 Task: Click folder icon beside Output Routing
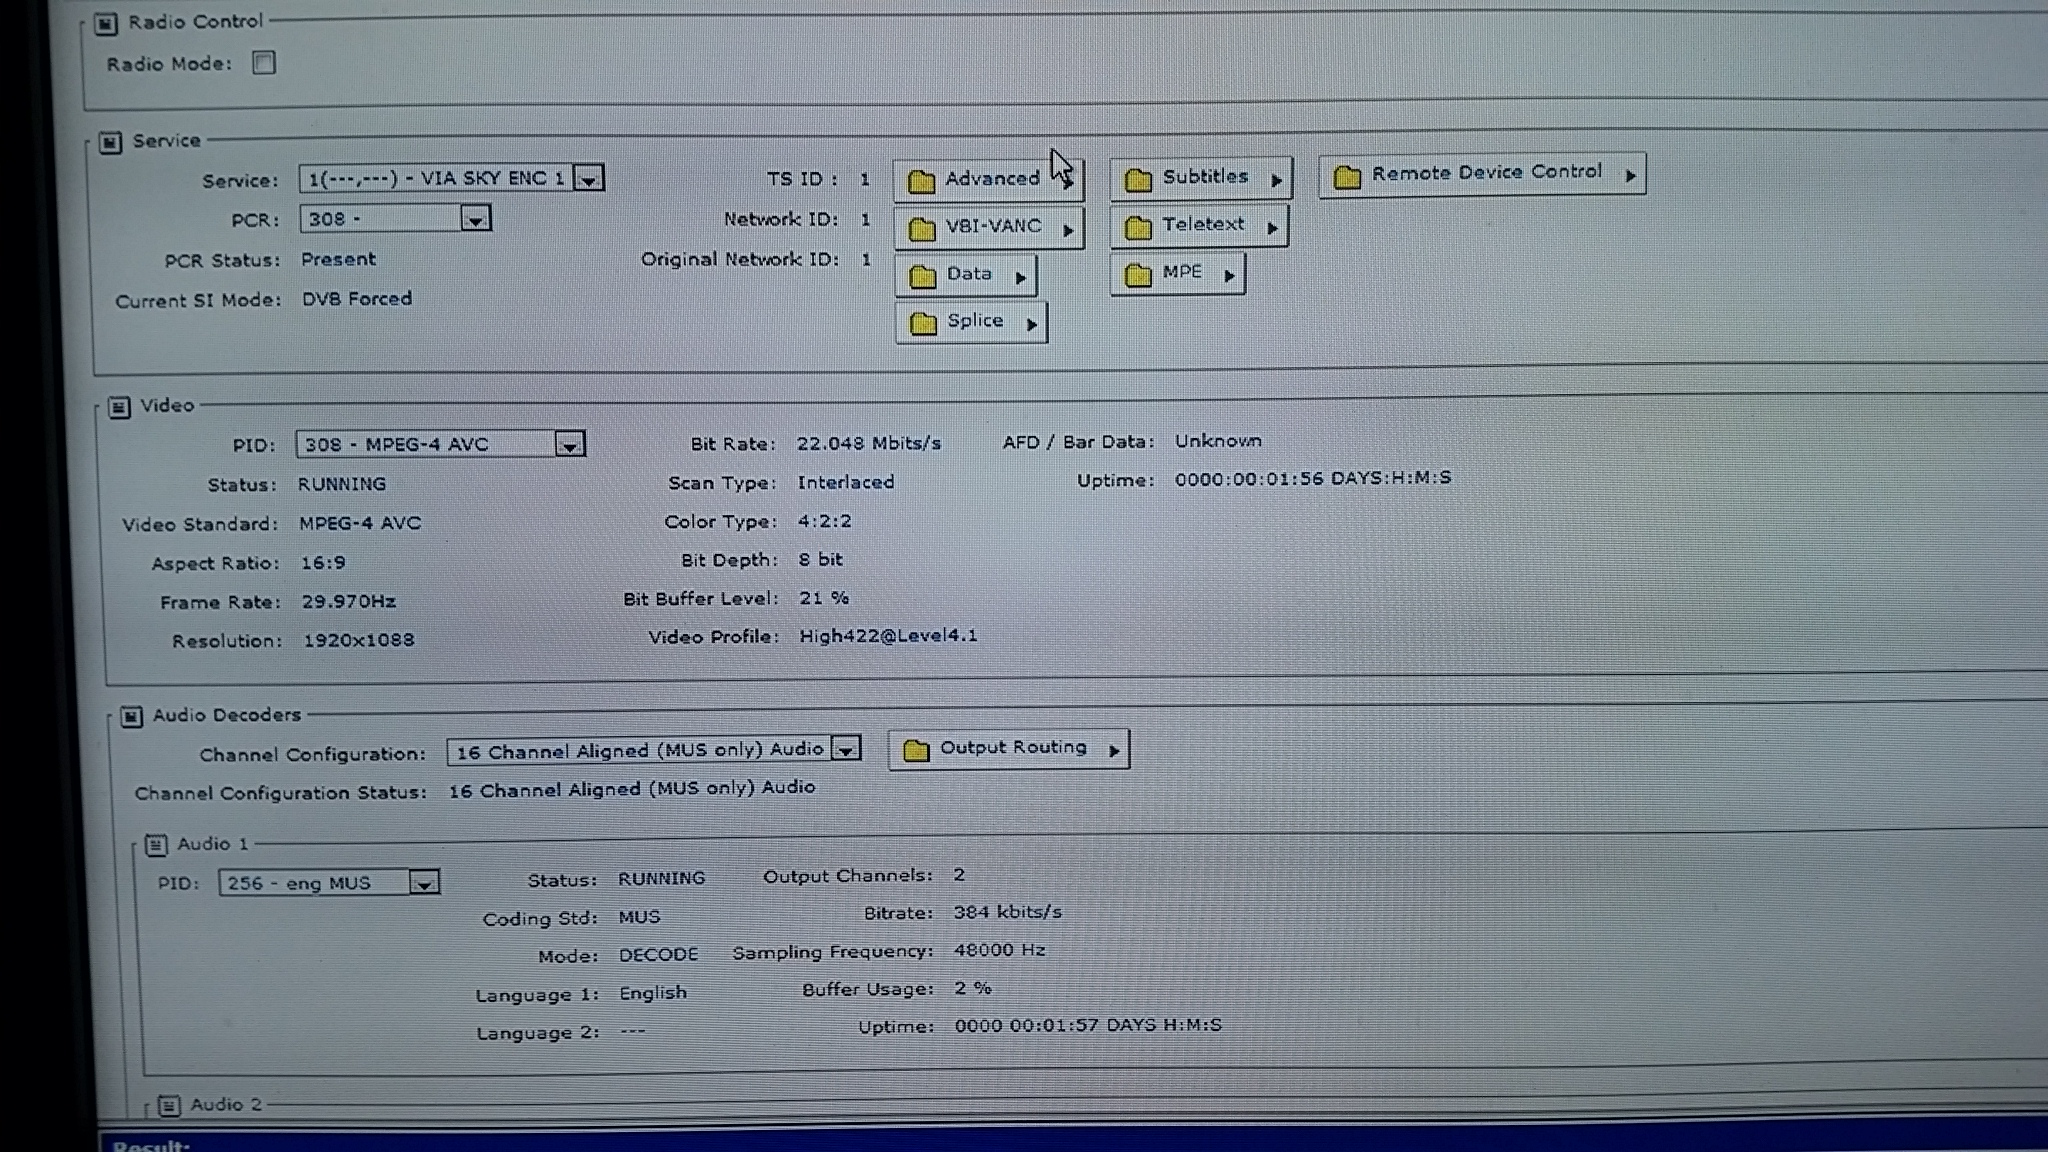tap(916, 750)
